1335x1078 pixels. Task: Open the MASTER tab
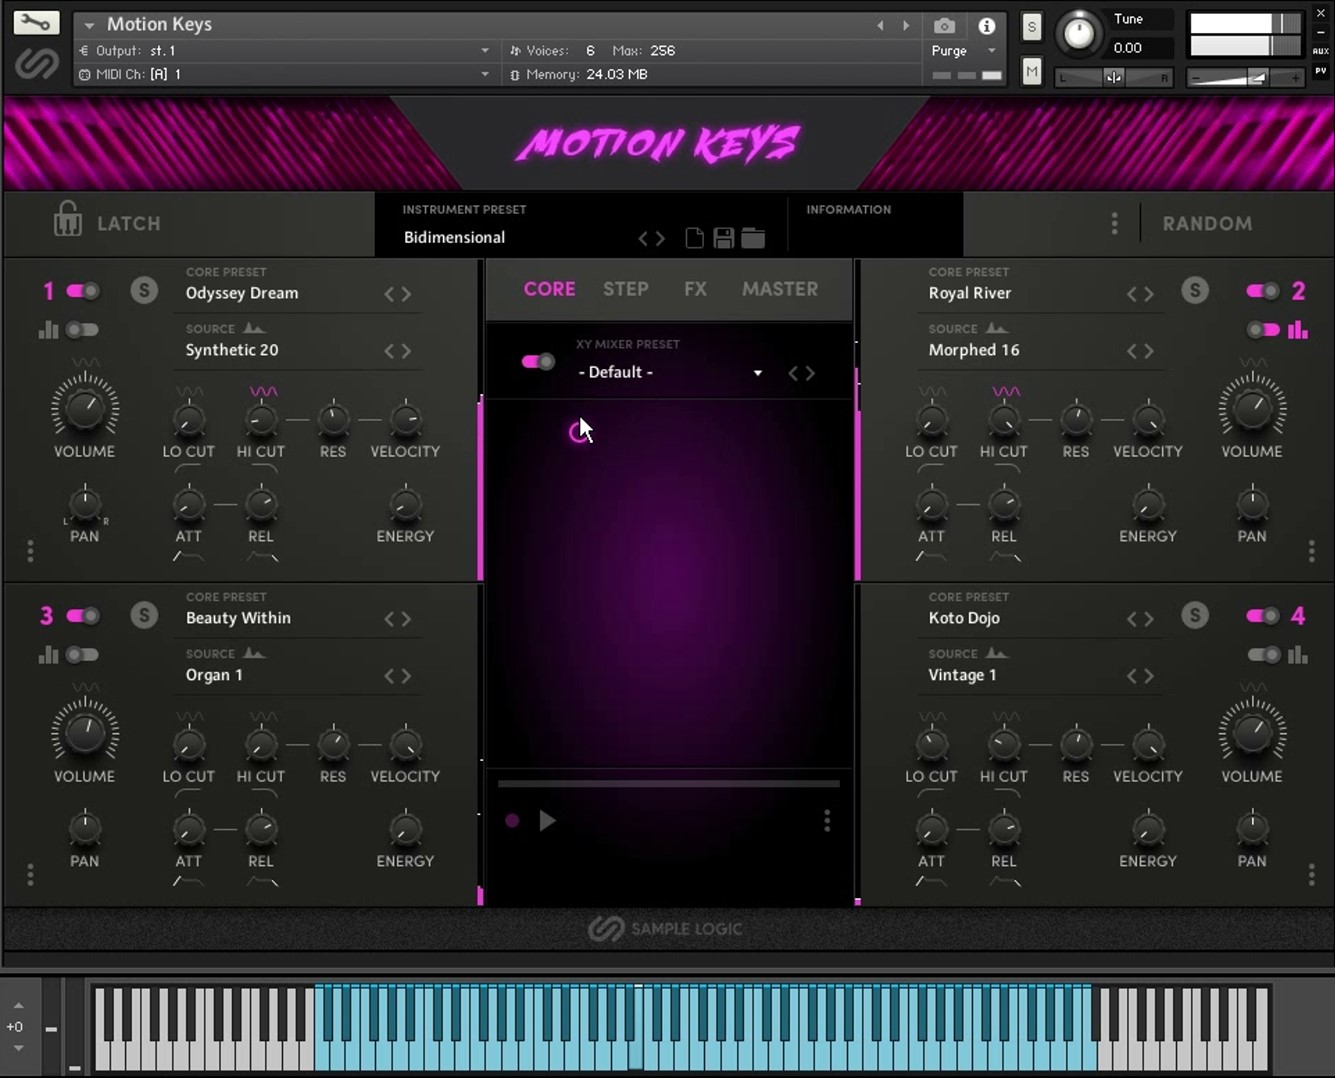tap(780, 289)
